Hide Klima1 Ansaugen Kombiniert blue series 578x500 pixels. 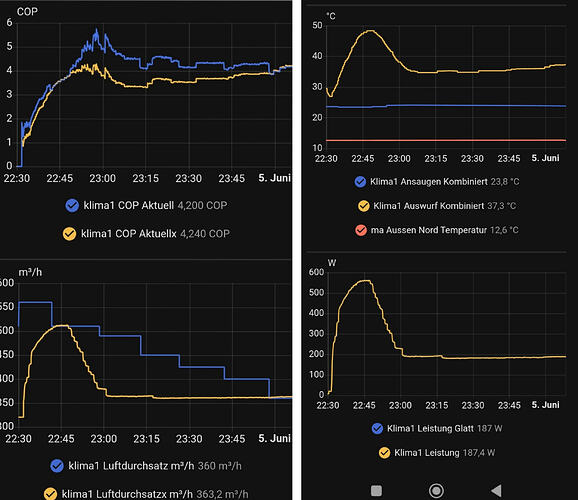(x=360, y=182)
